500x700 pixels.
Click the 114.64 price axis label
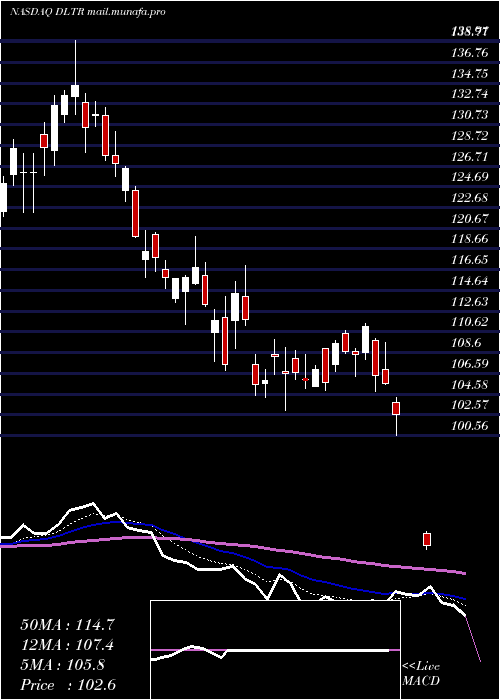[469, 281]
